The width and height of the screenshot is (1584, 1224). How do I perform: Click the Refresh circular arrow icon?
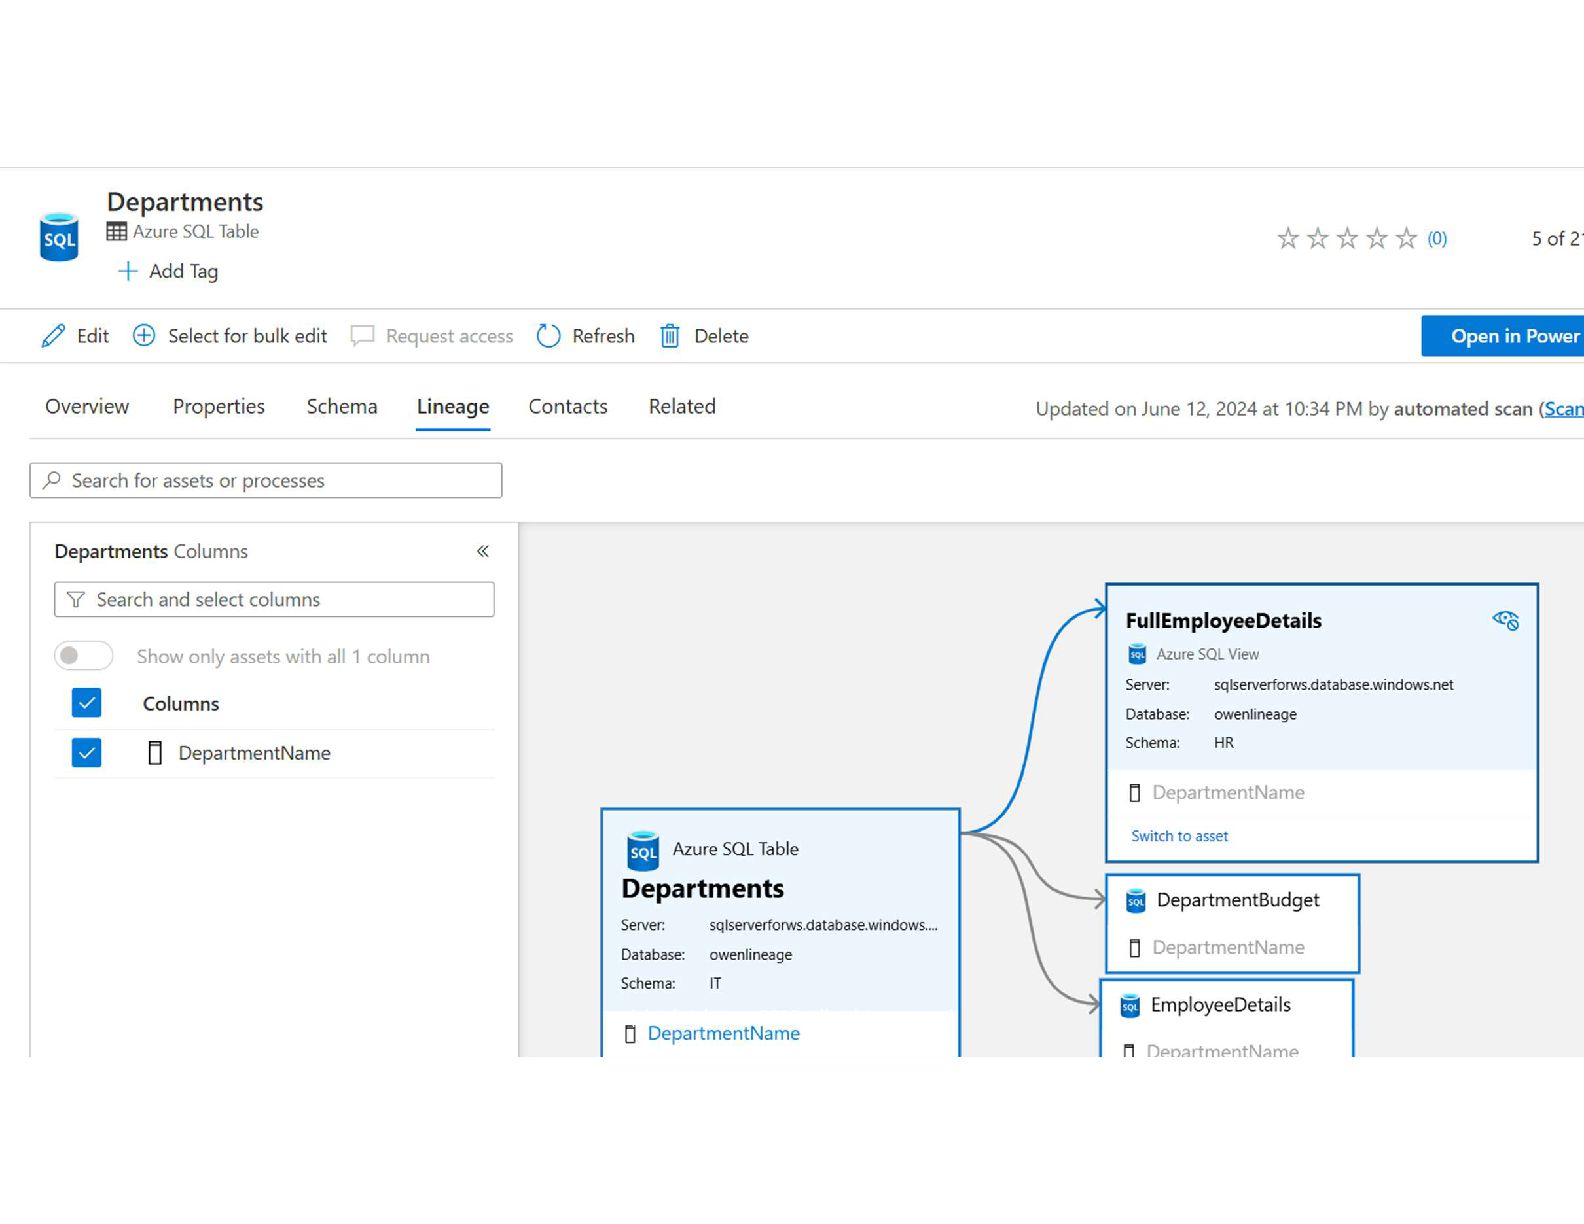[548, 336]
